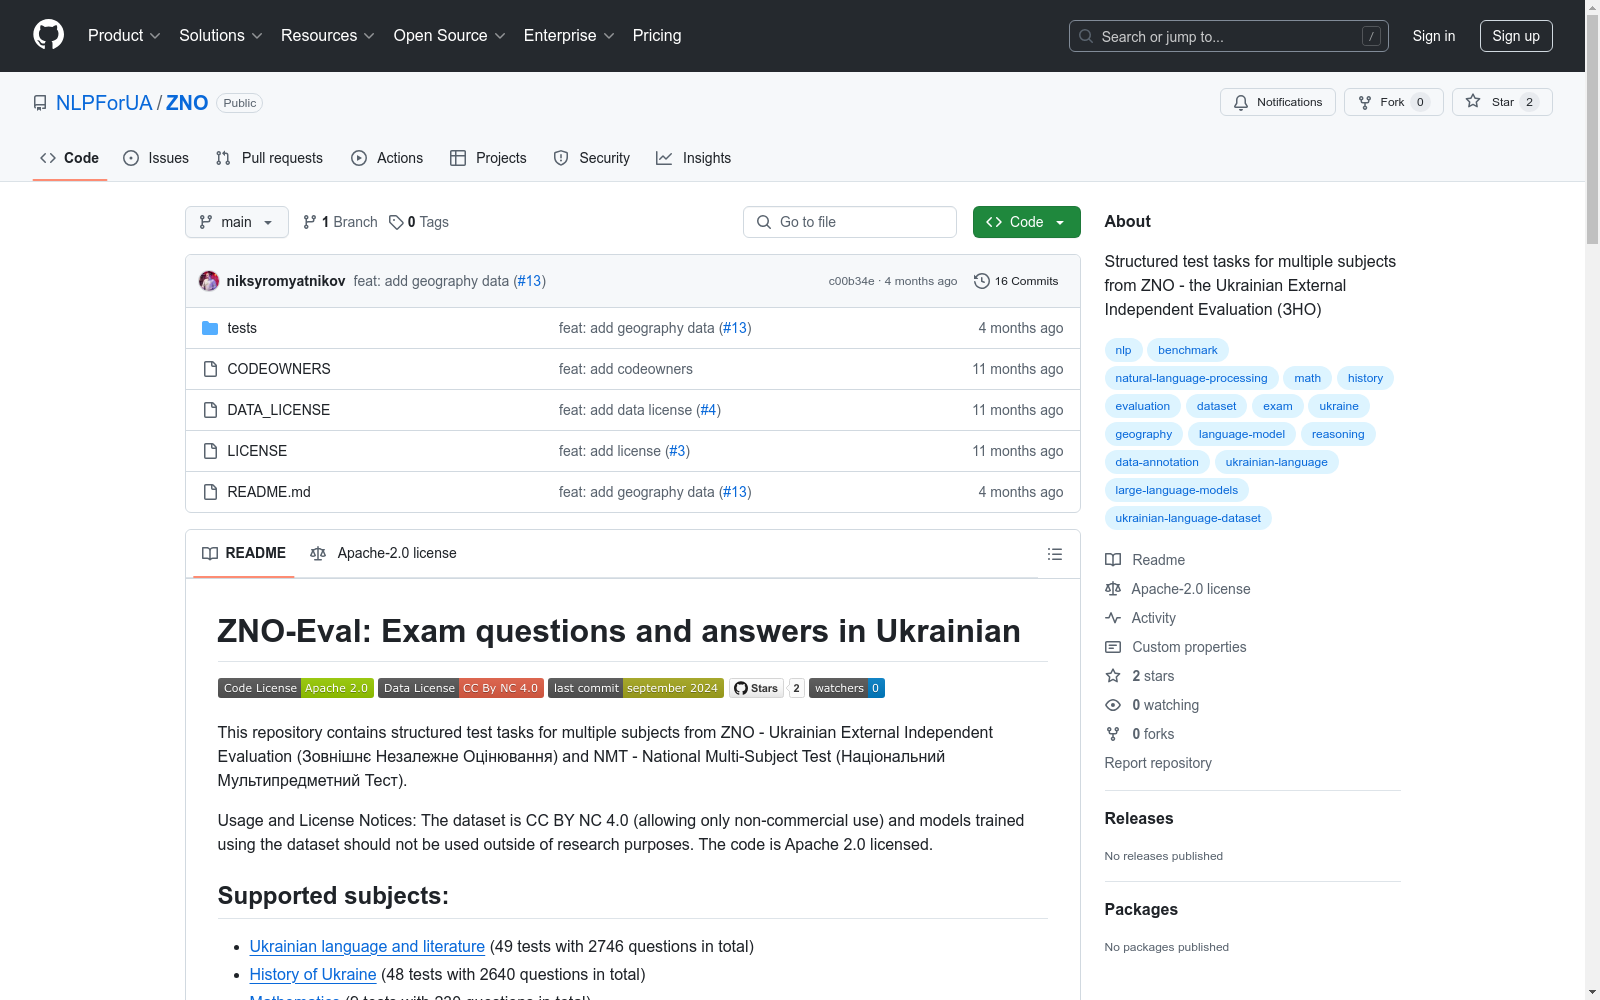Screen dimensions: 1600x1000
Task: Click the CODEOWNERS file icon
Action: point(210,369)
